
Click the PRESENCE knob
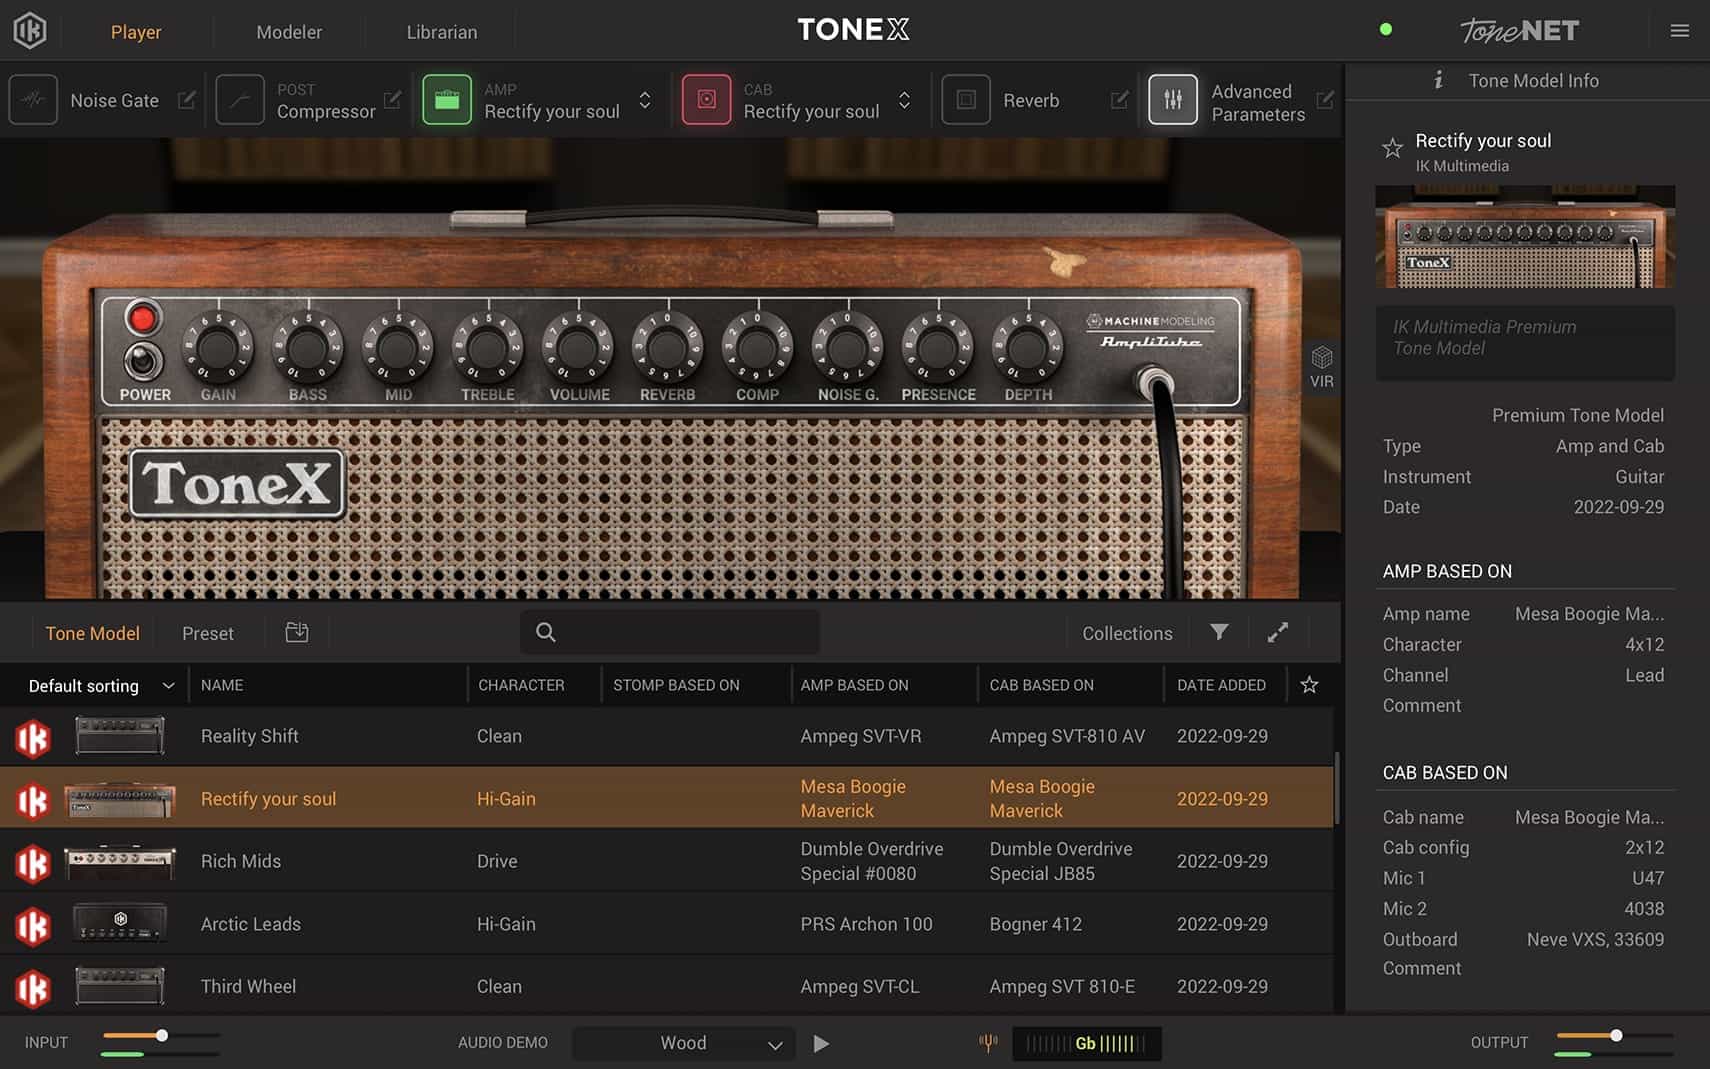937,348
